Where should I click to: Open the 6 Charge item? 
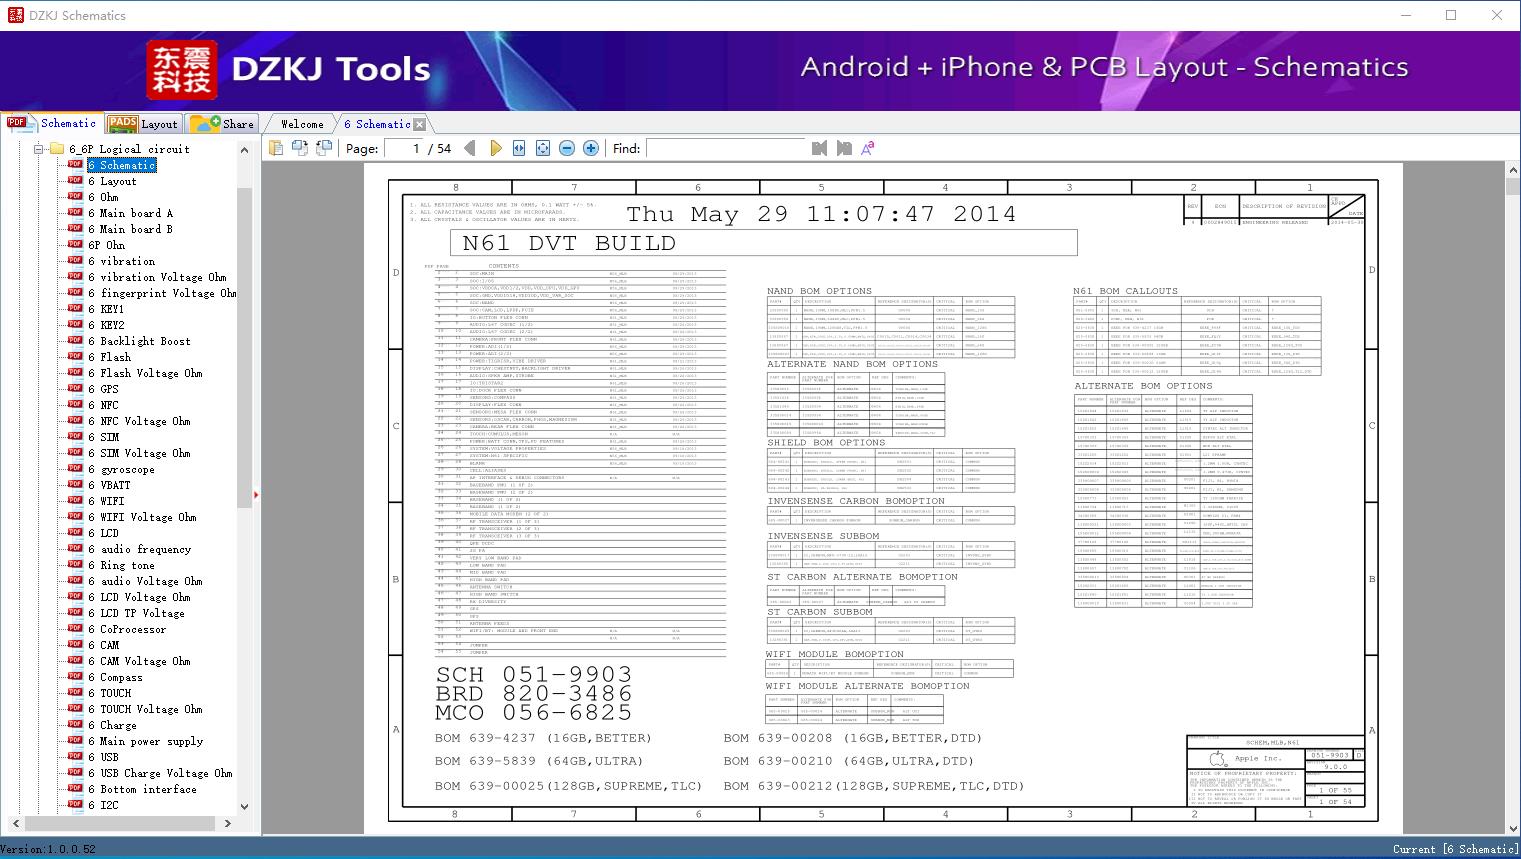point(112,725)
